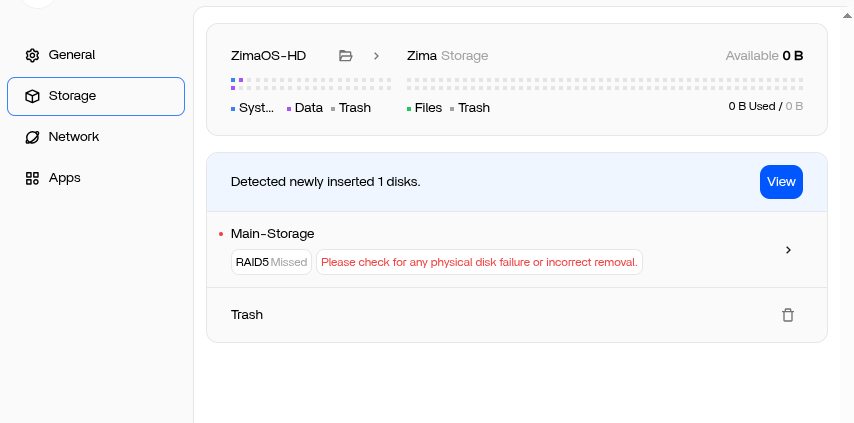
Task: Click the Storage cube icon
Action: point(32,96)
